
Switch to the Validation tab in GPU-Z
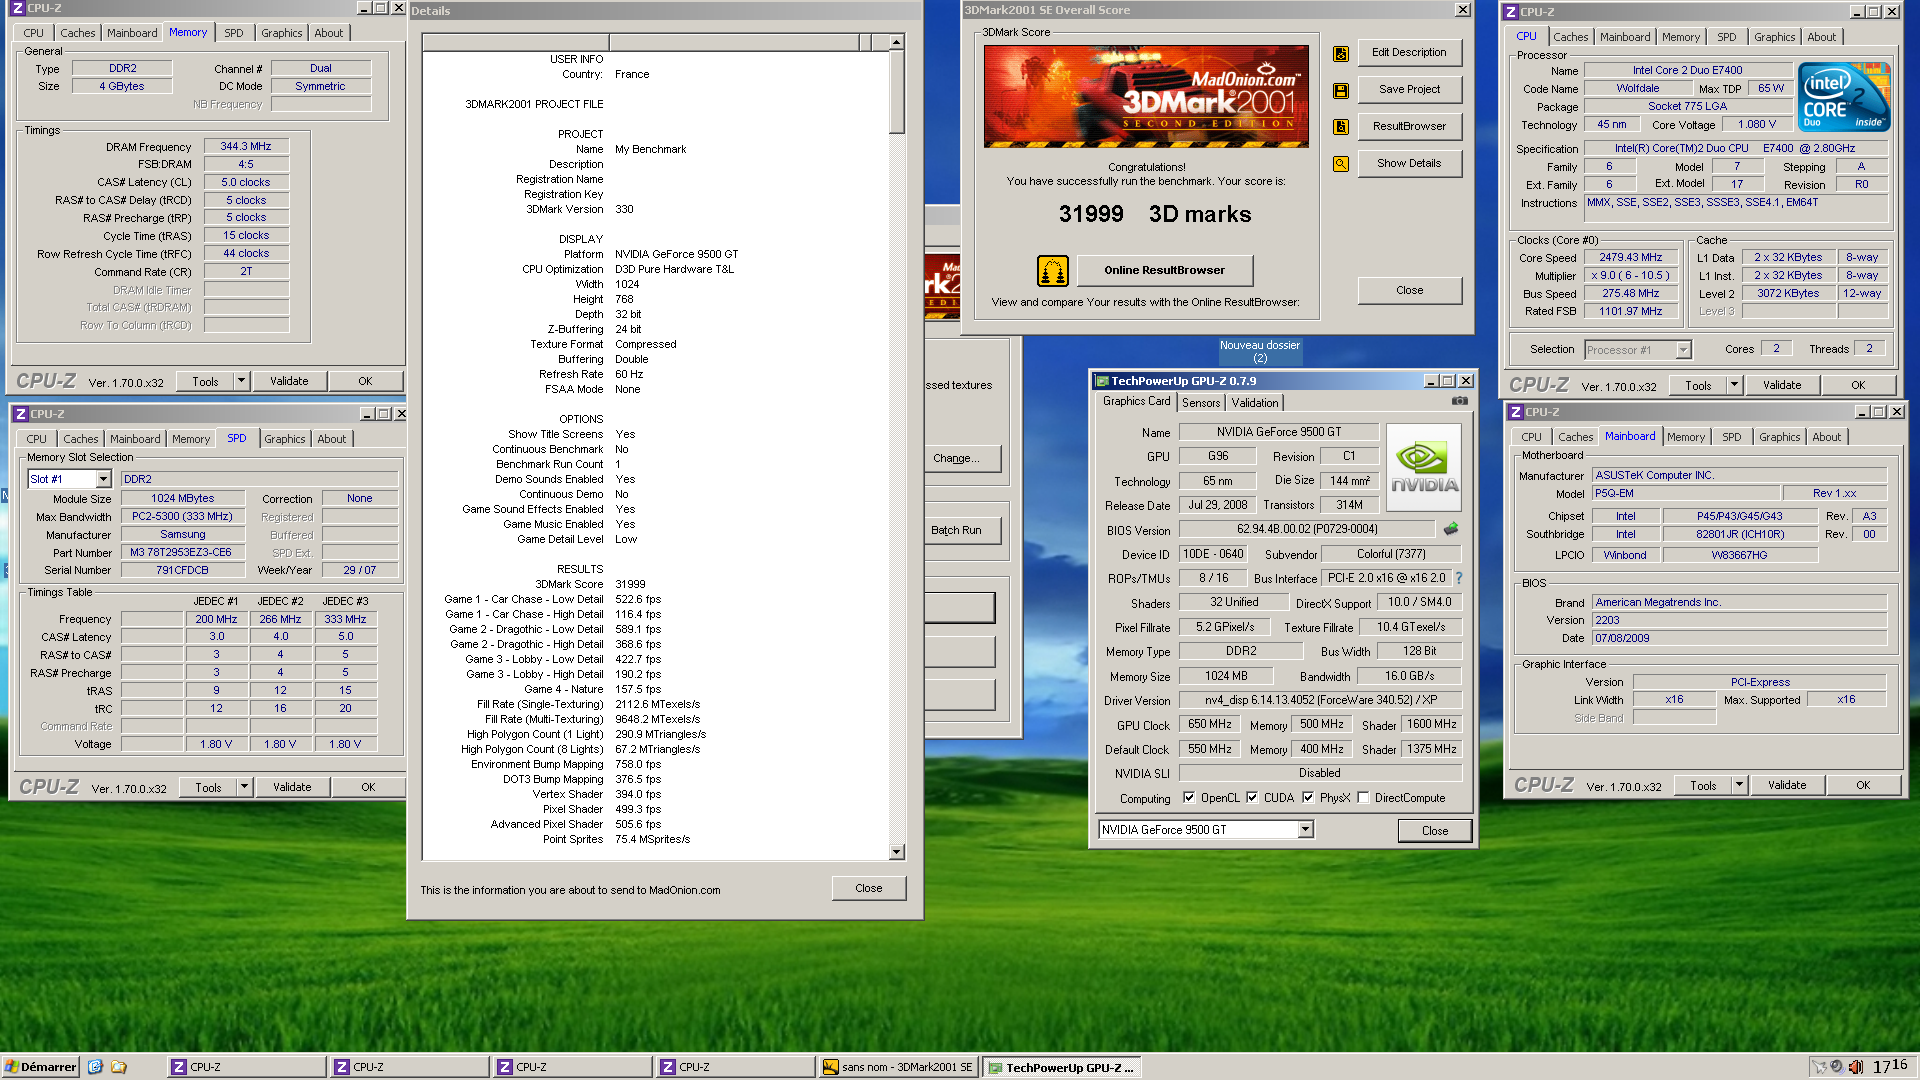(1255, 403)
